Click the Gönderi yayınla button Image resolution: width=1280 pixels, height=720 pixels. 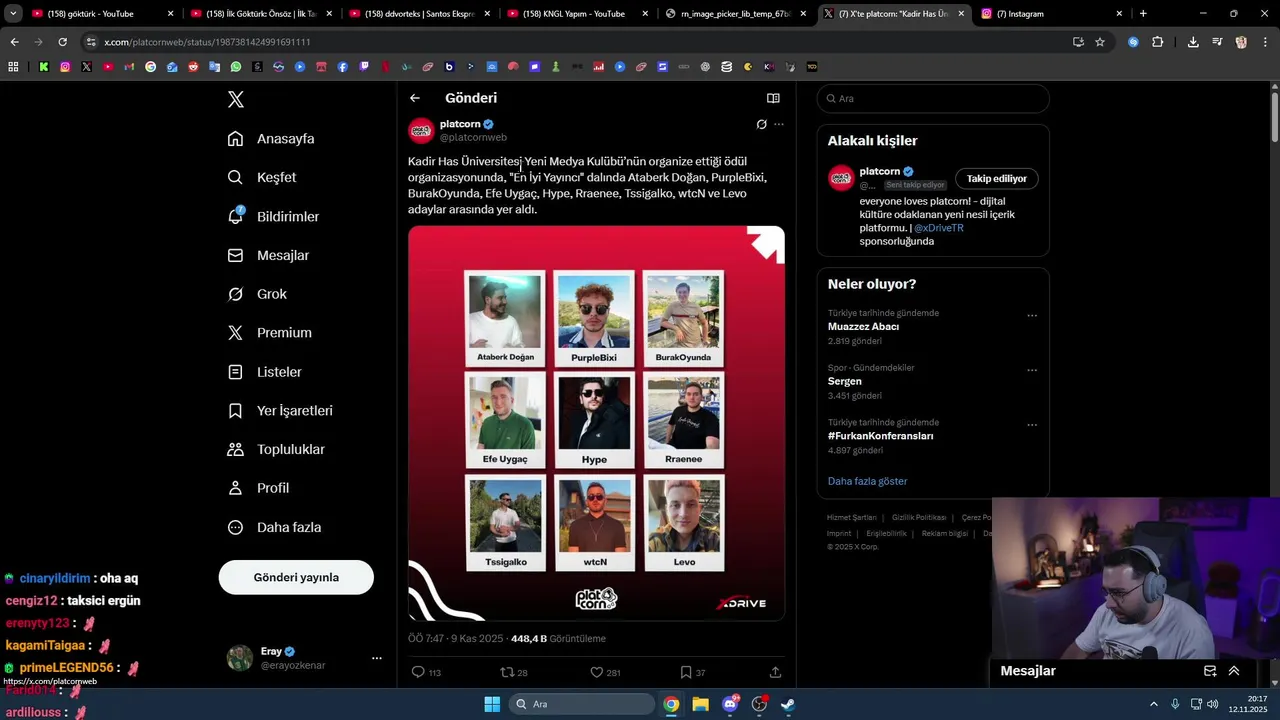(x=296, y=577)
